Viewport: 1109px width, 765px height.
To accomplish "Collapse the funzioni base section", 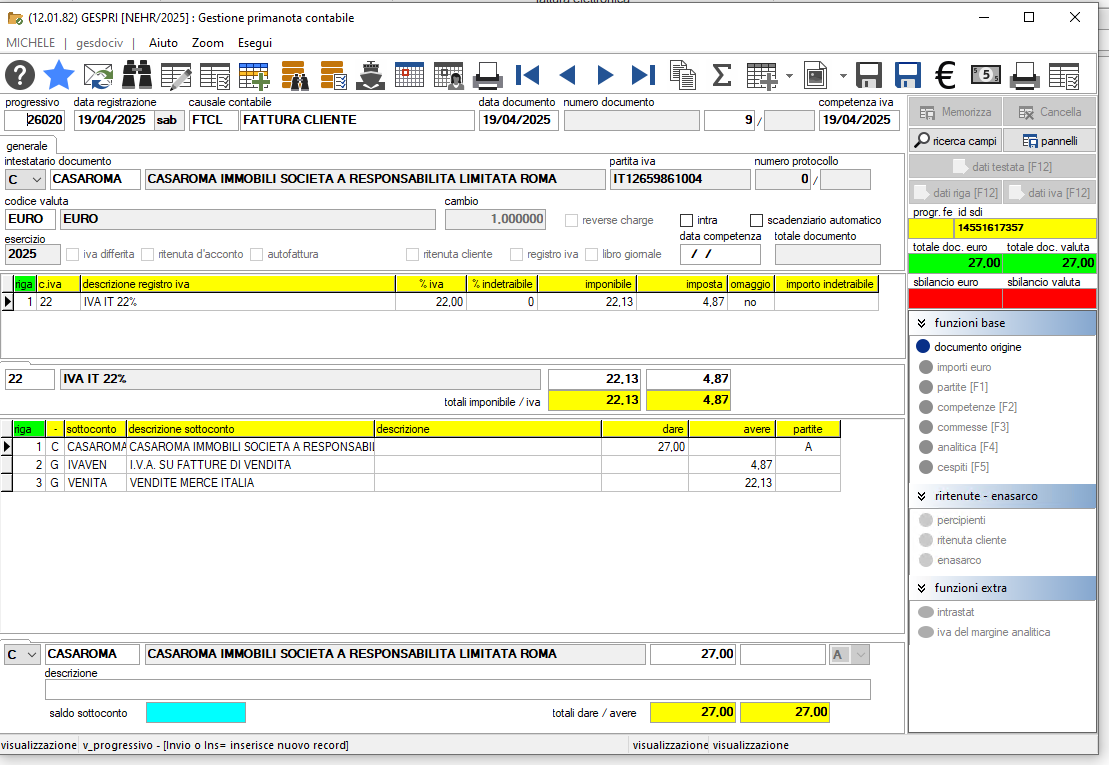I will (922, 323).
